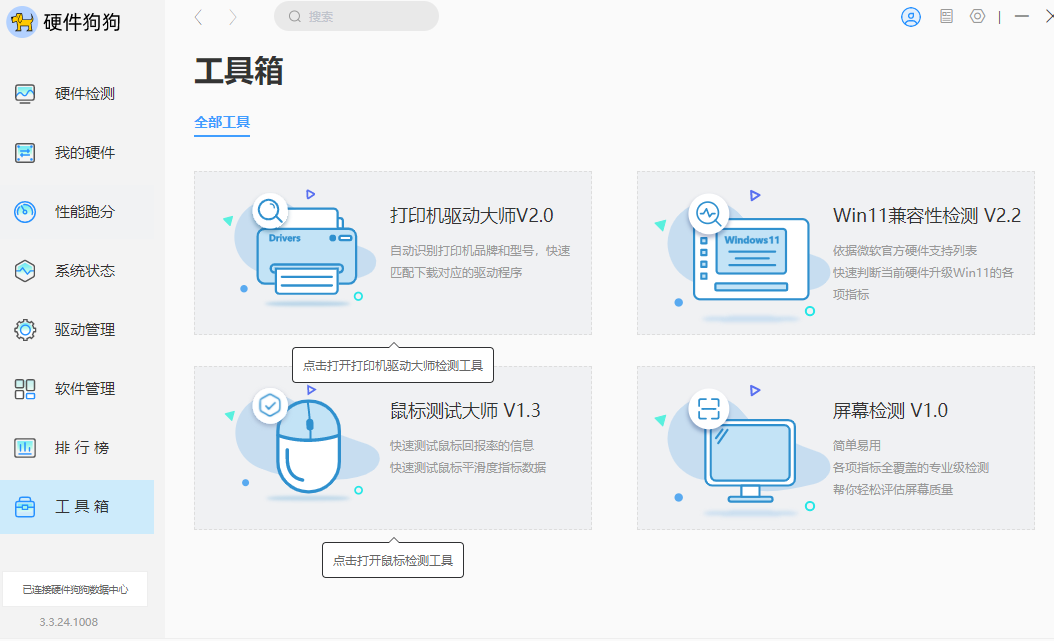Switch to the 全部工具 tab
Screen dimensions: 1054x641
pyautogui.click(x=221, y=122)
